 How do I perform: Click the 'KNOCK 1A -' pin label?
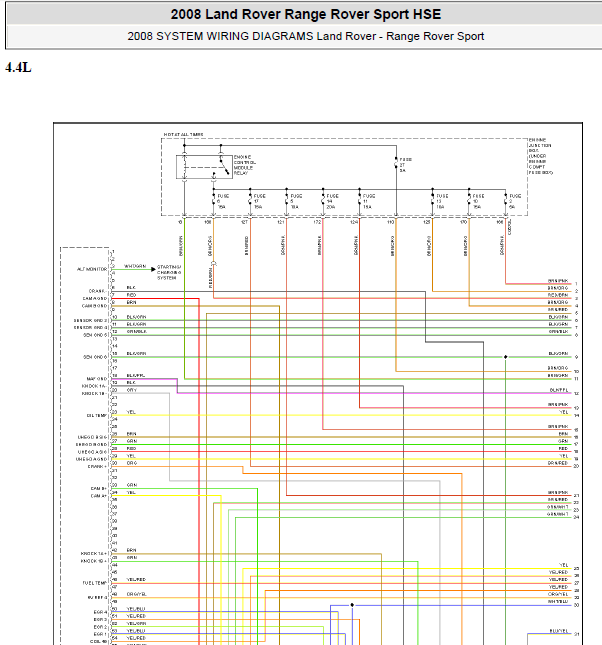94,386
